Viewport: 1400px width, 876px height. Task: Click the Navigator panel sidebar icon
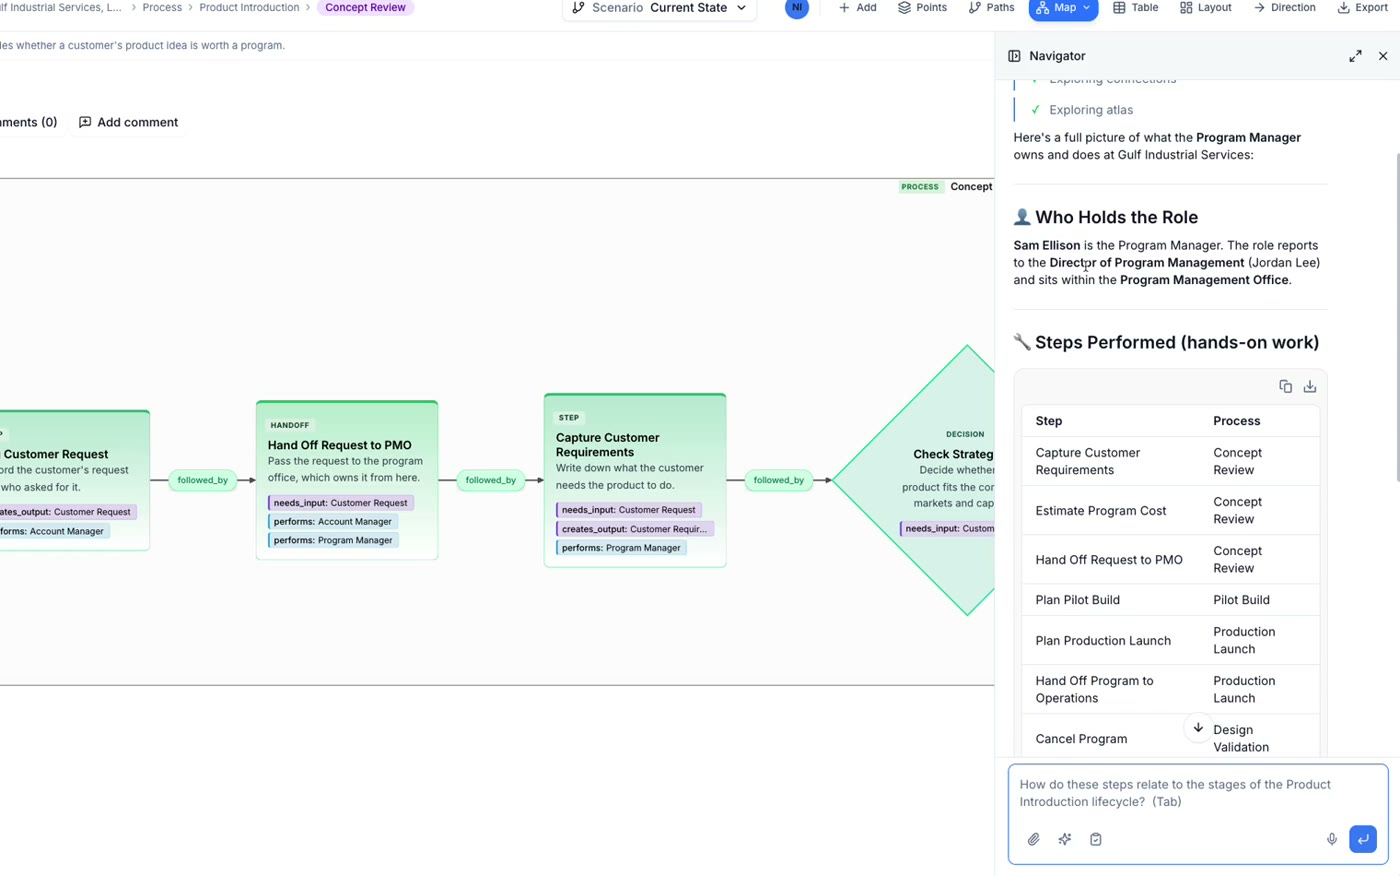(1014, 56)
